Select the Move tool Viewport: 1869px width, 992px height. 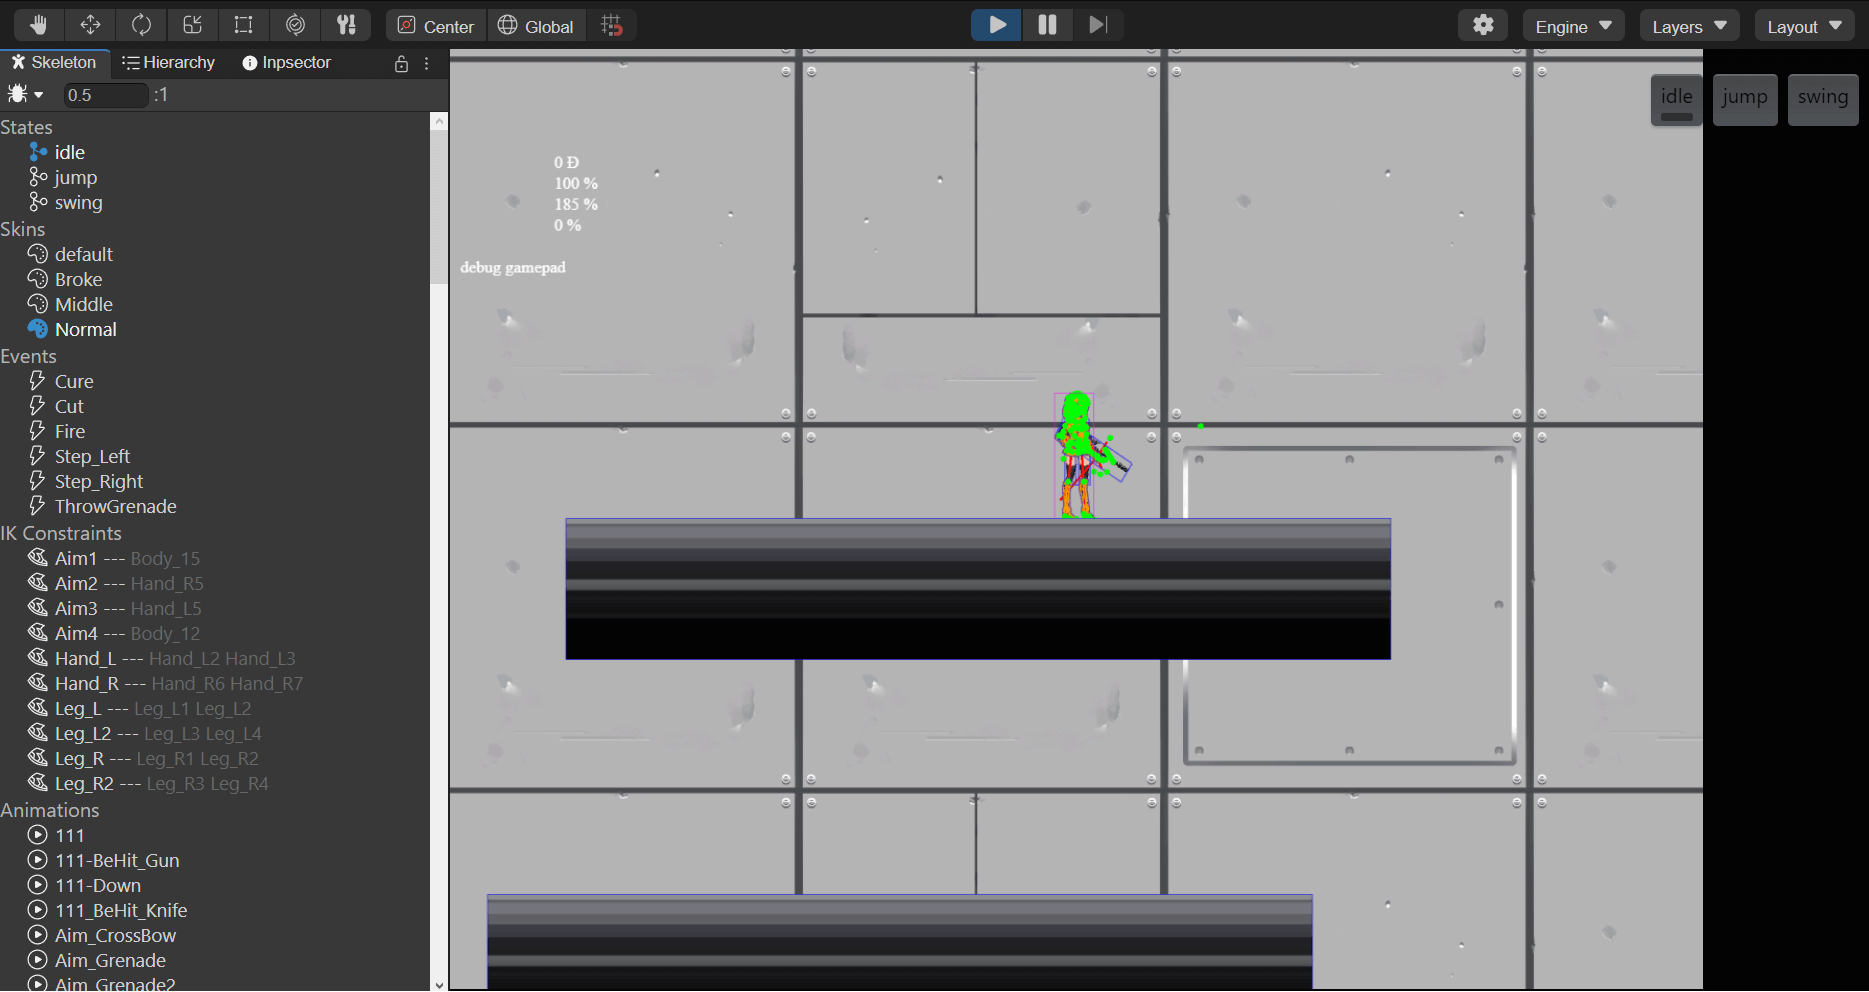(90, 25)
